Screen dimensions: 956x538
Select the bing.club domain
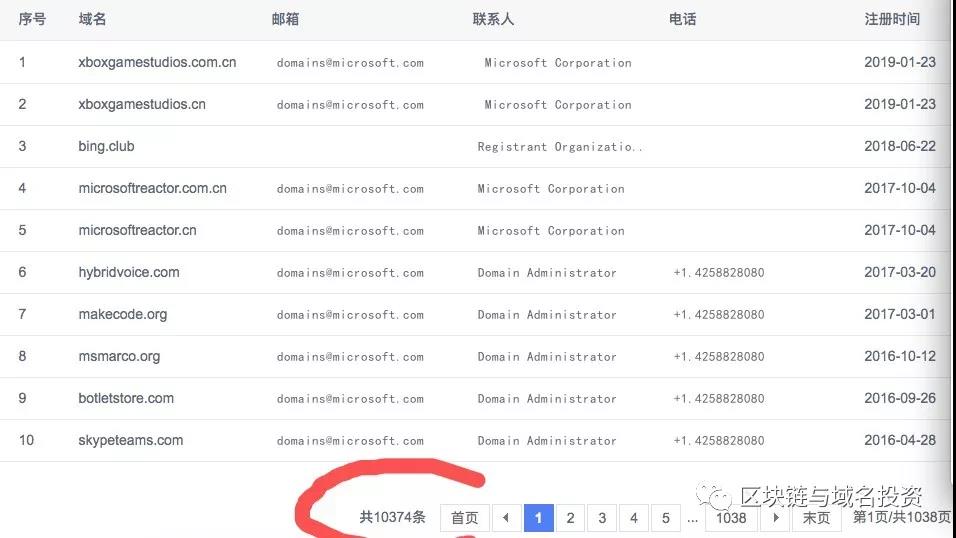pos(106,146)
